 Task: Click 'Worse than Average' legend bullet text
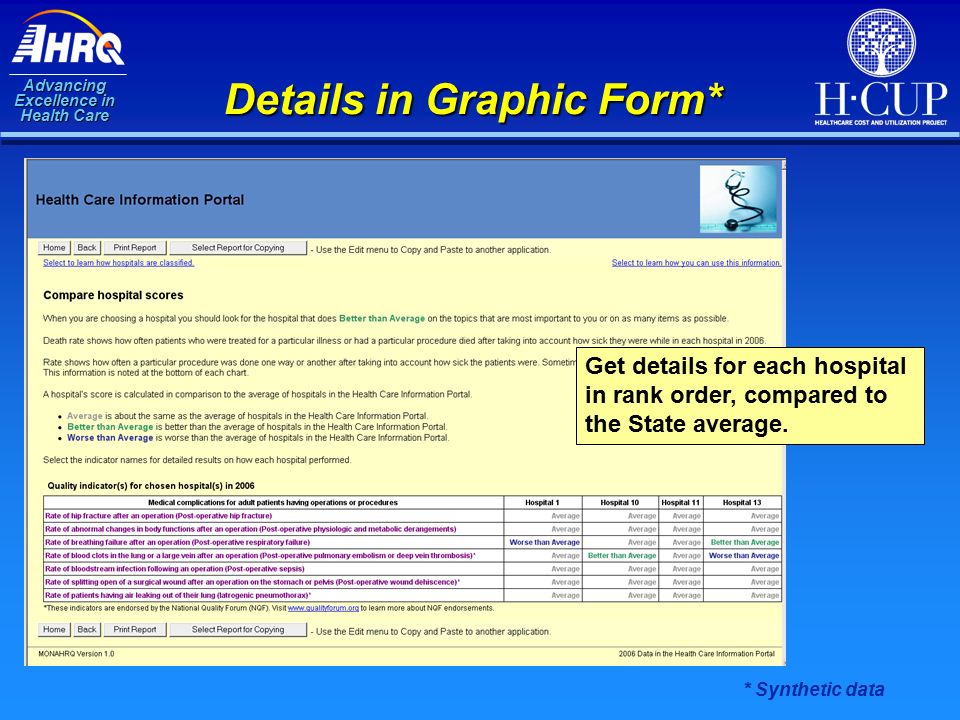[110, 438]
